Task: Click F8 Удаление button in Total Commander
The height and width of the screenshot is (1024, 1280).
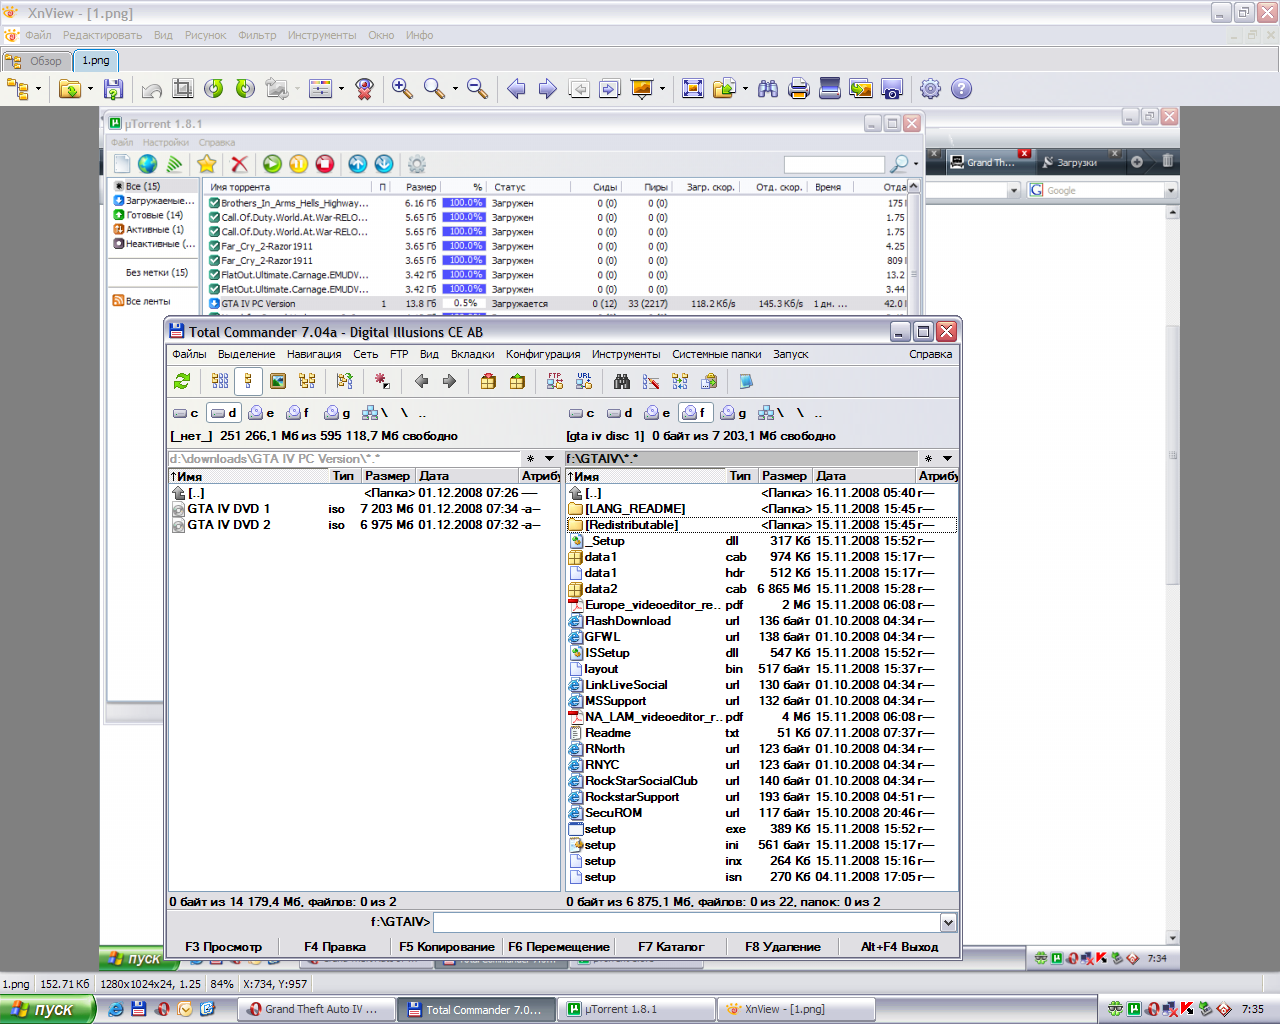Action: pyautogui.click(x=782, y=947)
